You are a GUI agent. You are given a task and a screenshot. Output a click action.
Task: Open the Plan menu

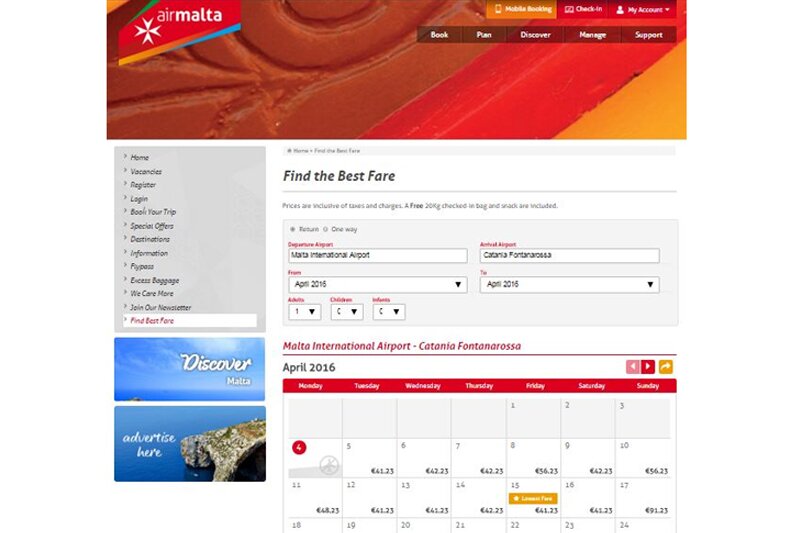(x=484, y=35)
